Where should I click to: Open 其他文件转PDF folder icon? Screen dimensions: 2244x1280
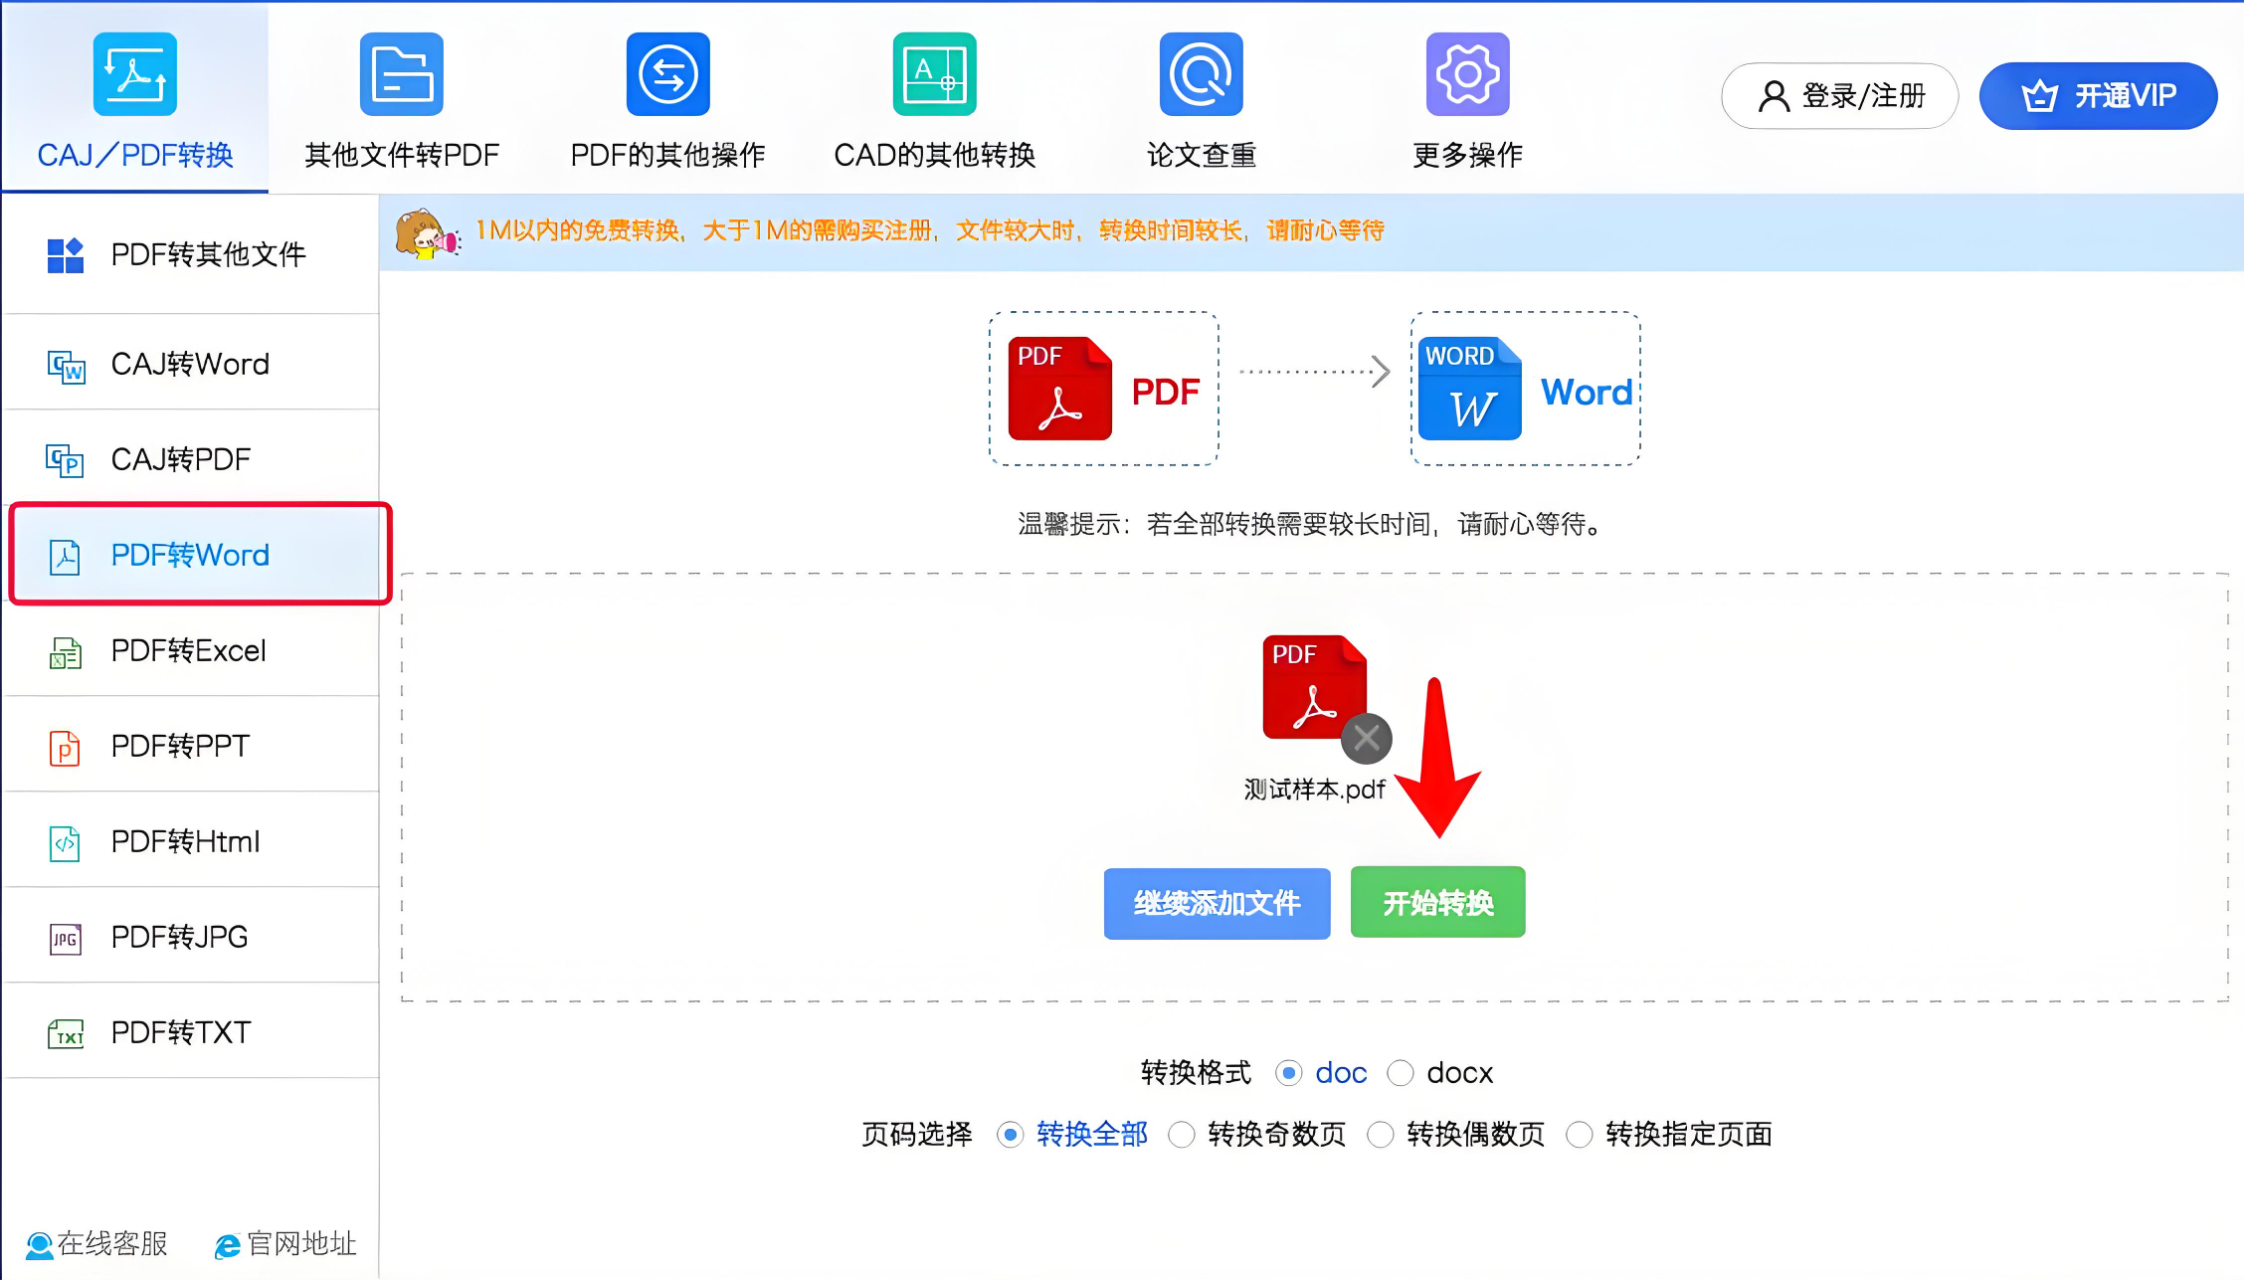pyautogui.click(x=401, y=74)
